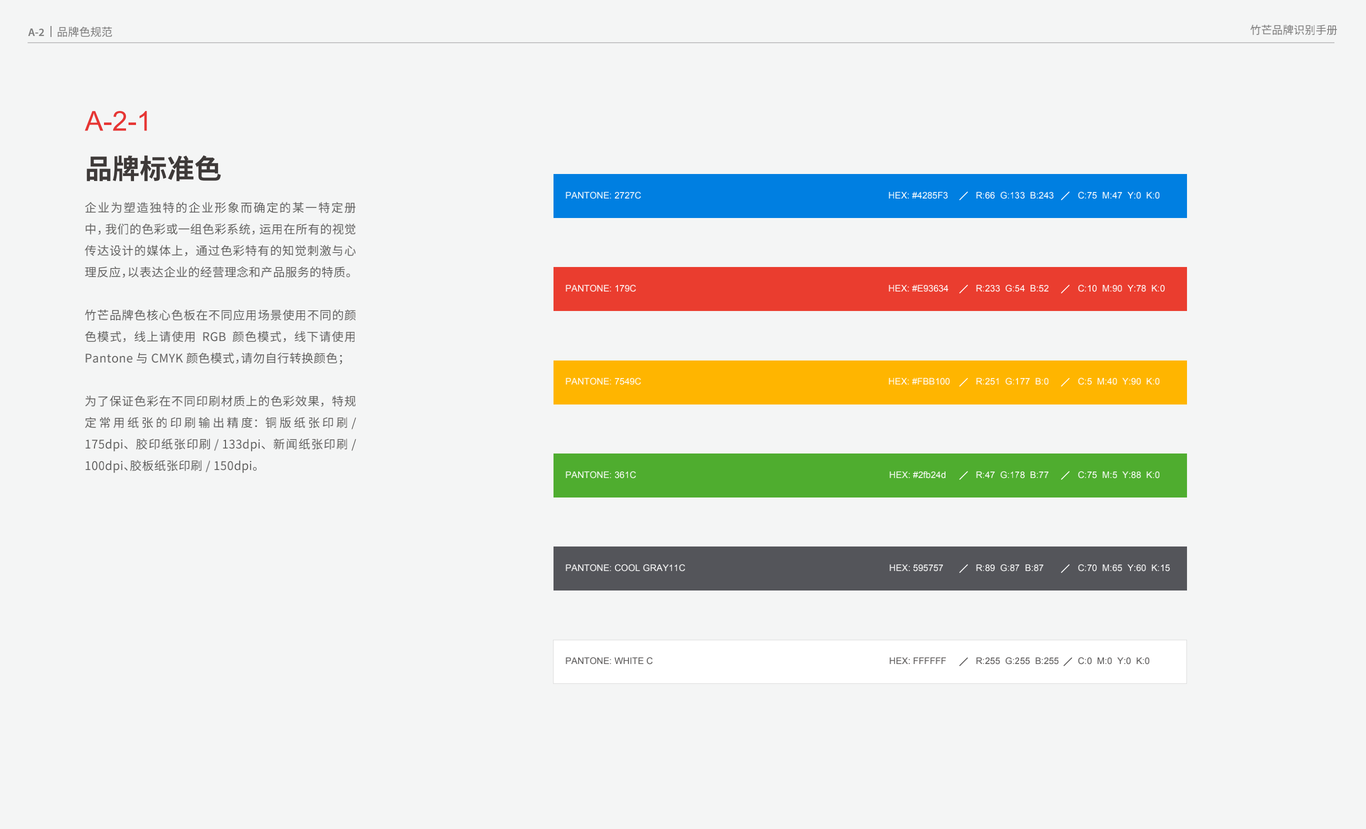Select the HEX: #2fb24d text

click(x=918, y=475)
